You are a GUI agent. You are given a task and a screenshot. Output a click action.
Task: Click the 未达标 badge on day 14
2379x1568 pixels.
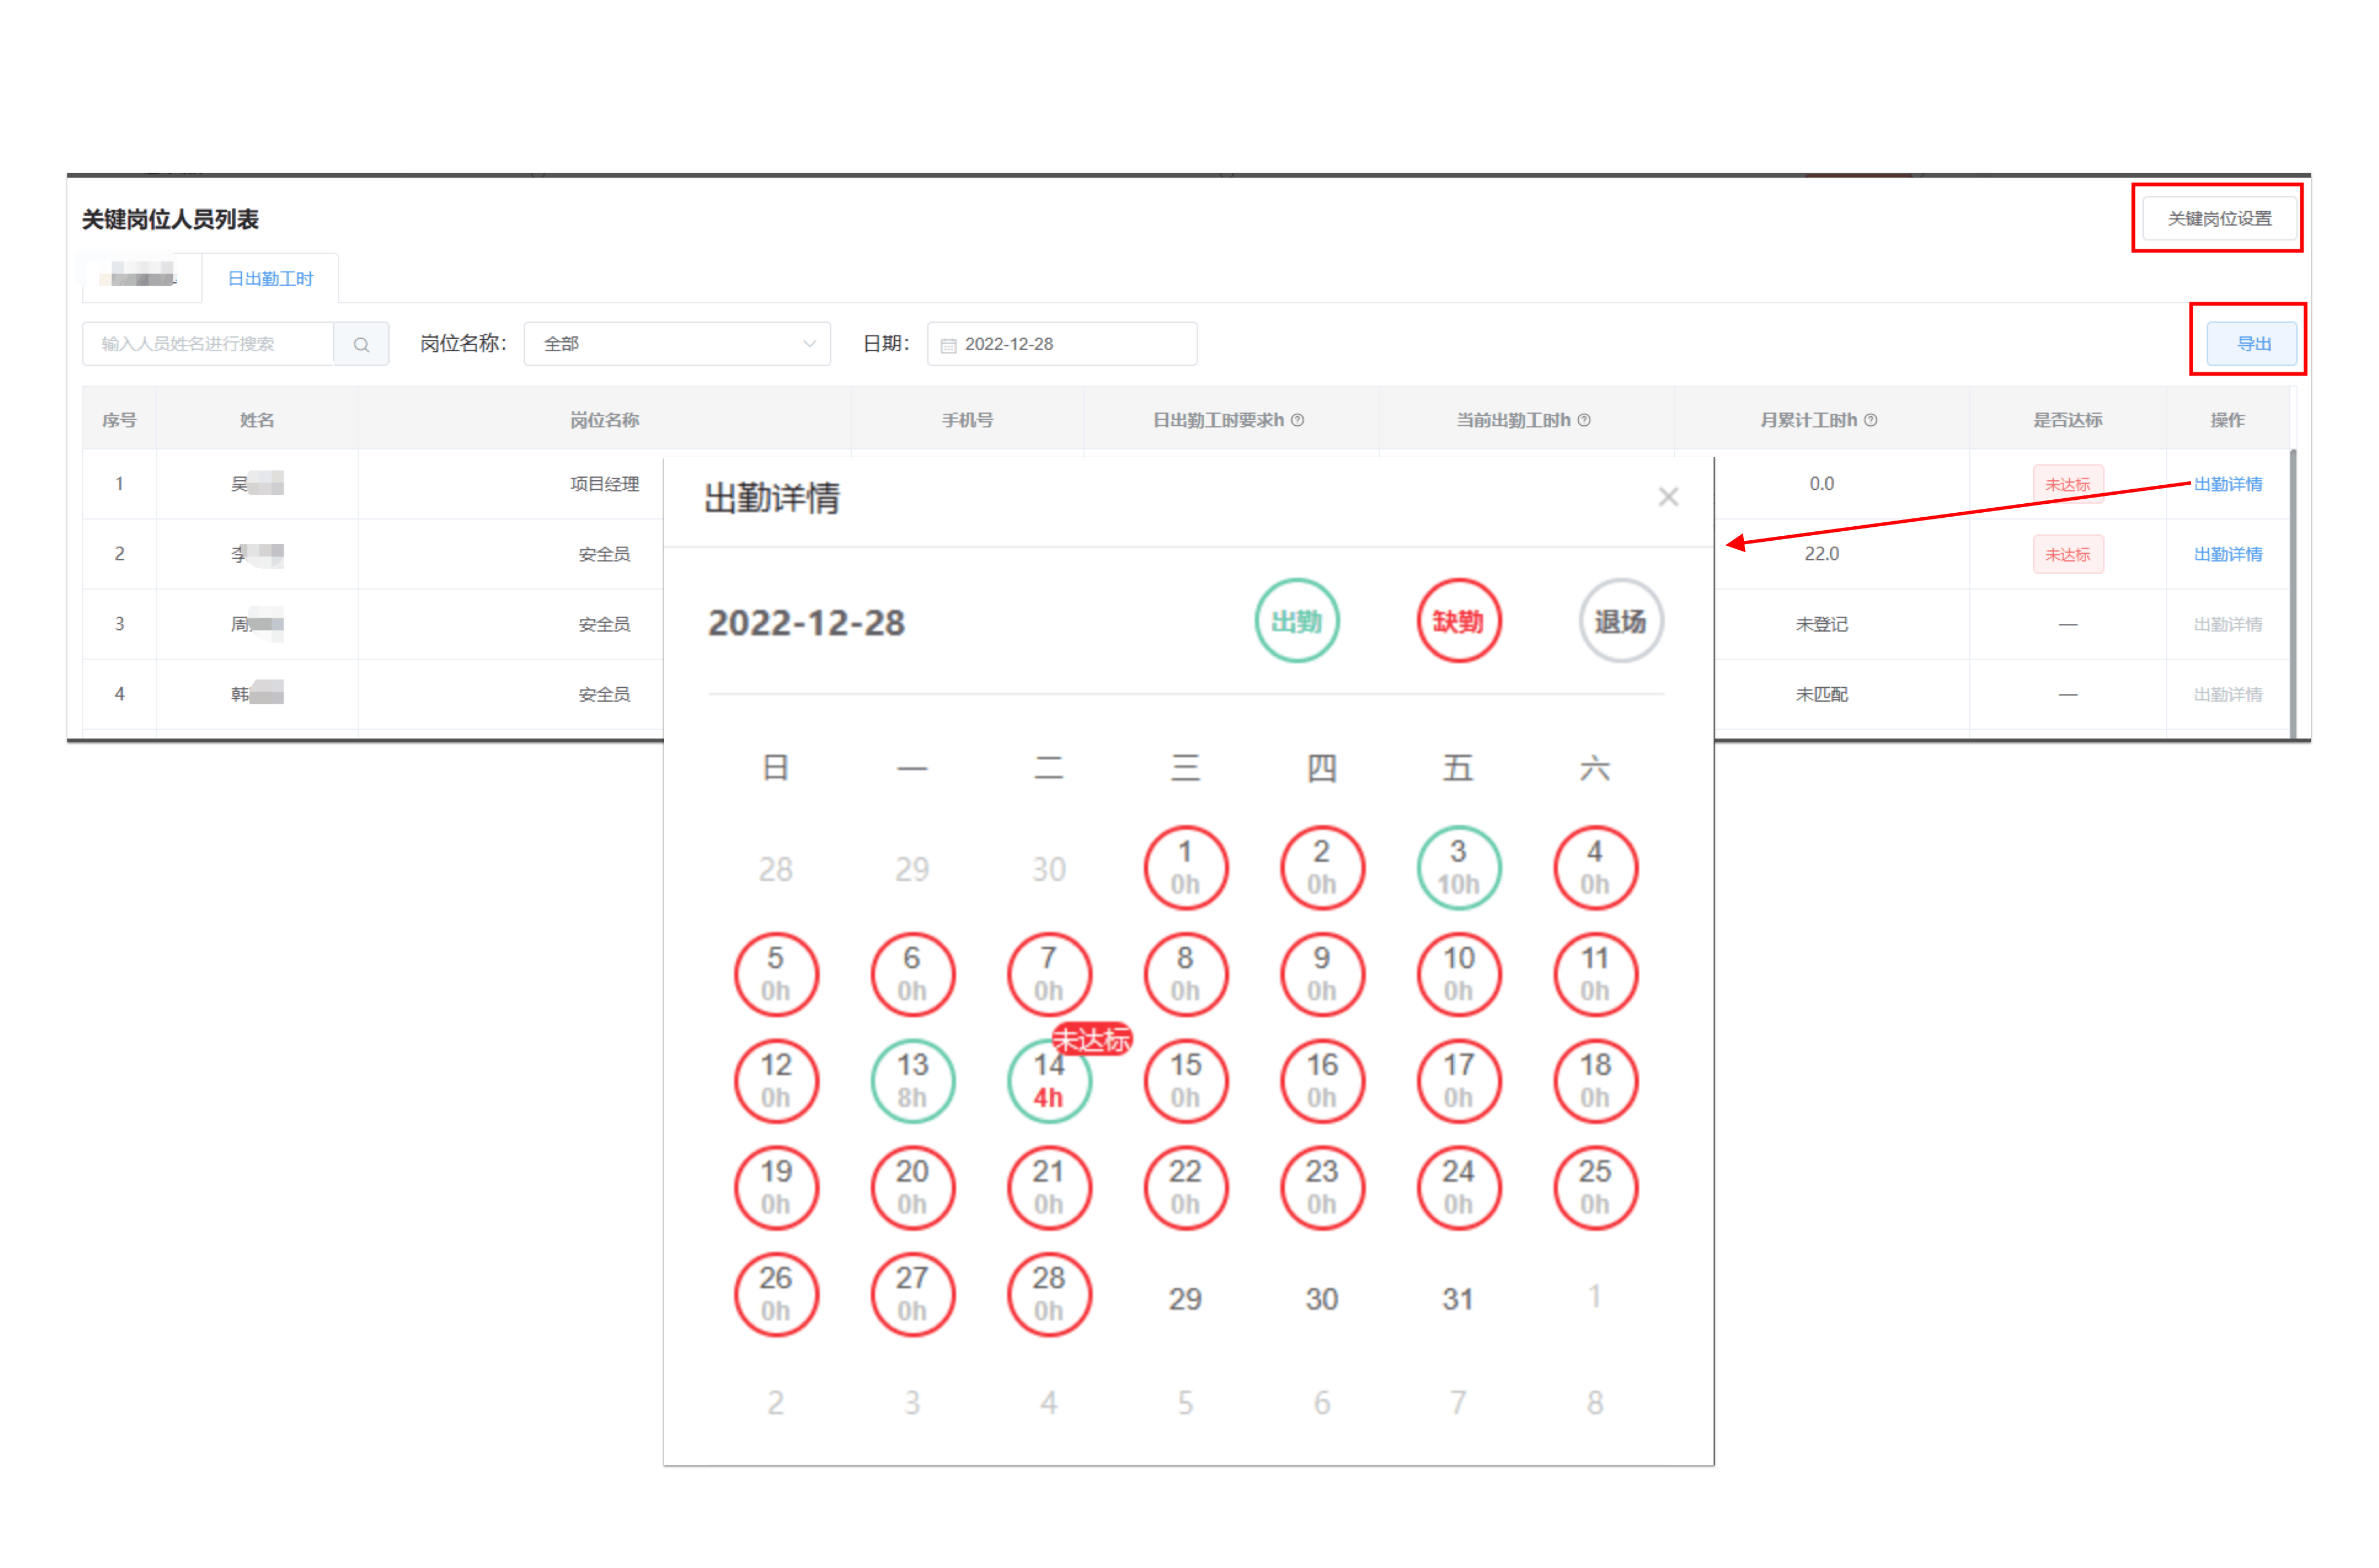(x=1091, y=1040)
